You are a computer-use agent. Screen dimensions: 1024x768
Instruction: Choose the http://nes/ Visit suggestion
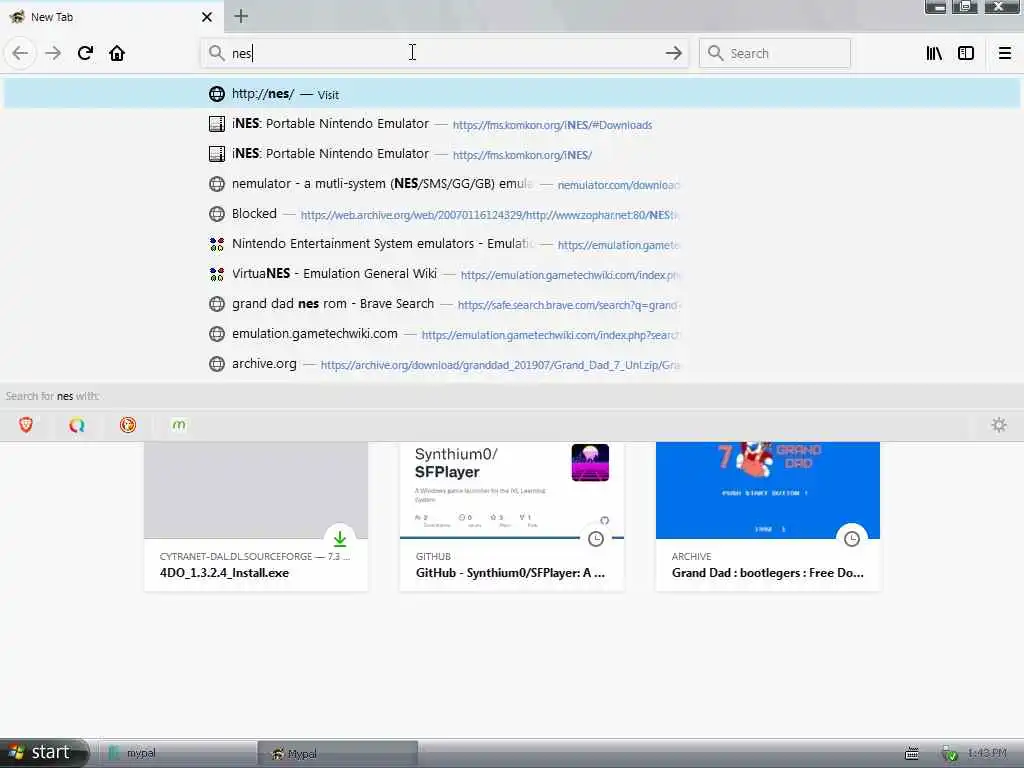(x=512, y=93)
